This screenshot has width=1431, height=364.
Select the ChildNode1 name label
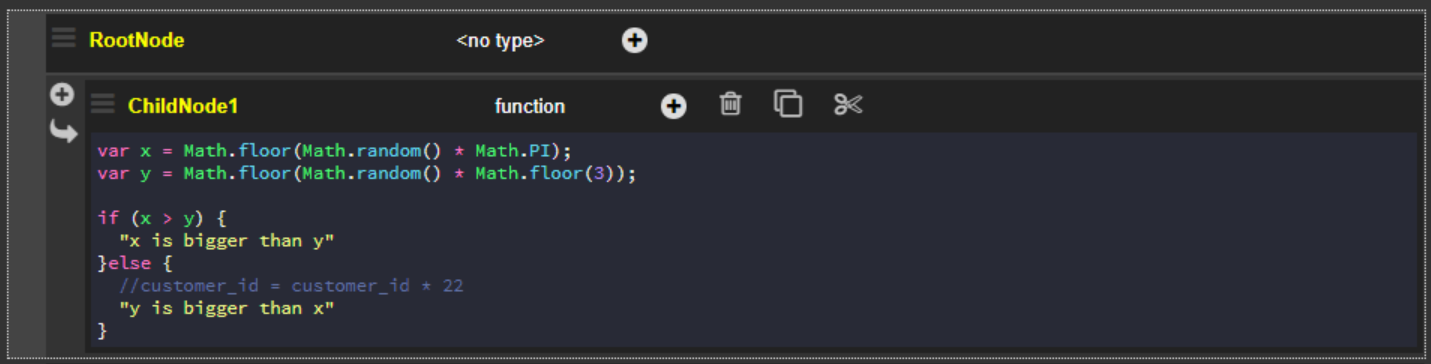coord(183,106)
